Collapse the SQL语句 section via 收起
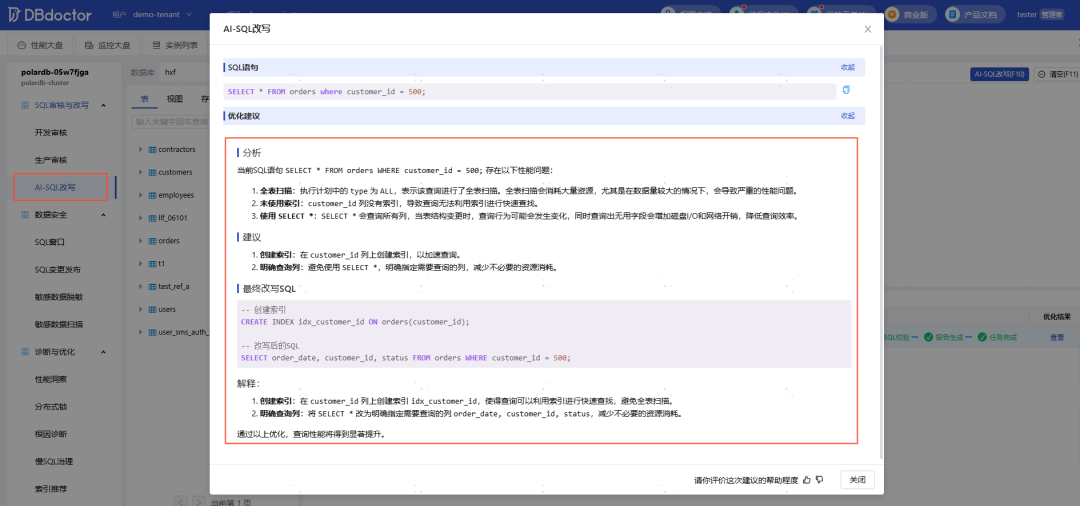This screenshot has height=506, width=1080. click(x=847, y=67)
